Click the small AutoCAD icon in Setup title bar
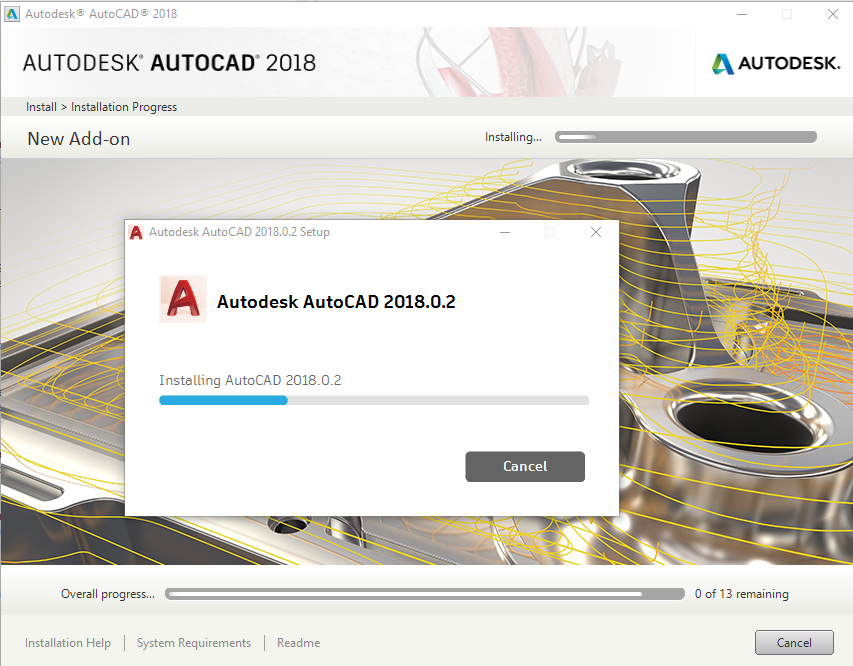The height and width of the screenshot is (666, 853). 136,232
